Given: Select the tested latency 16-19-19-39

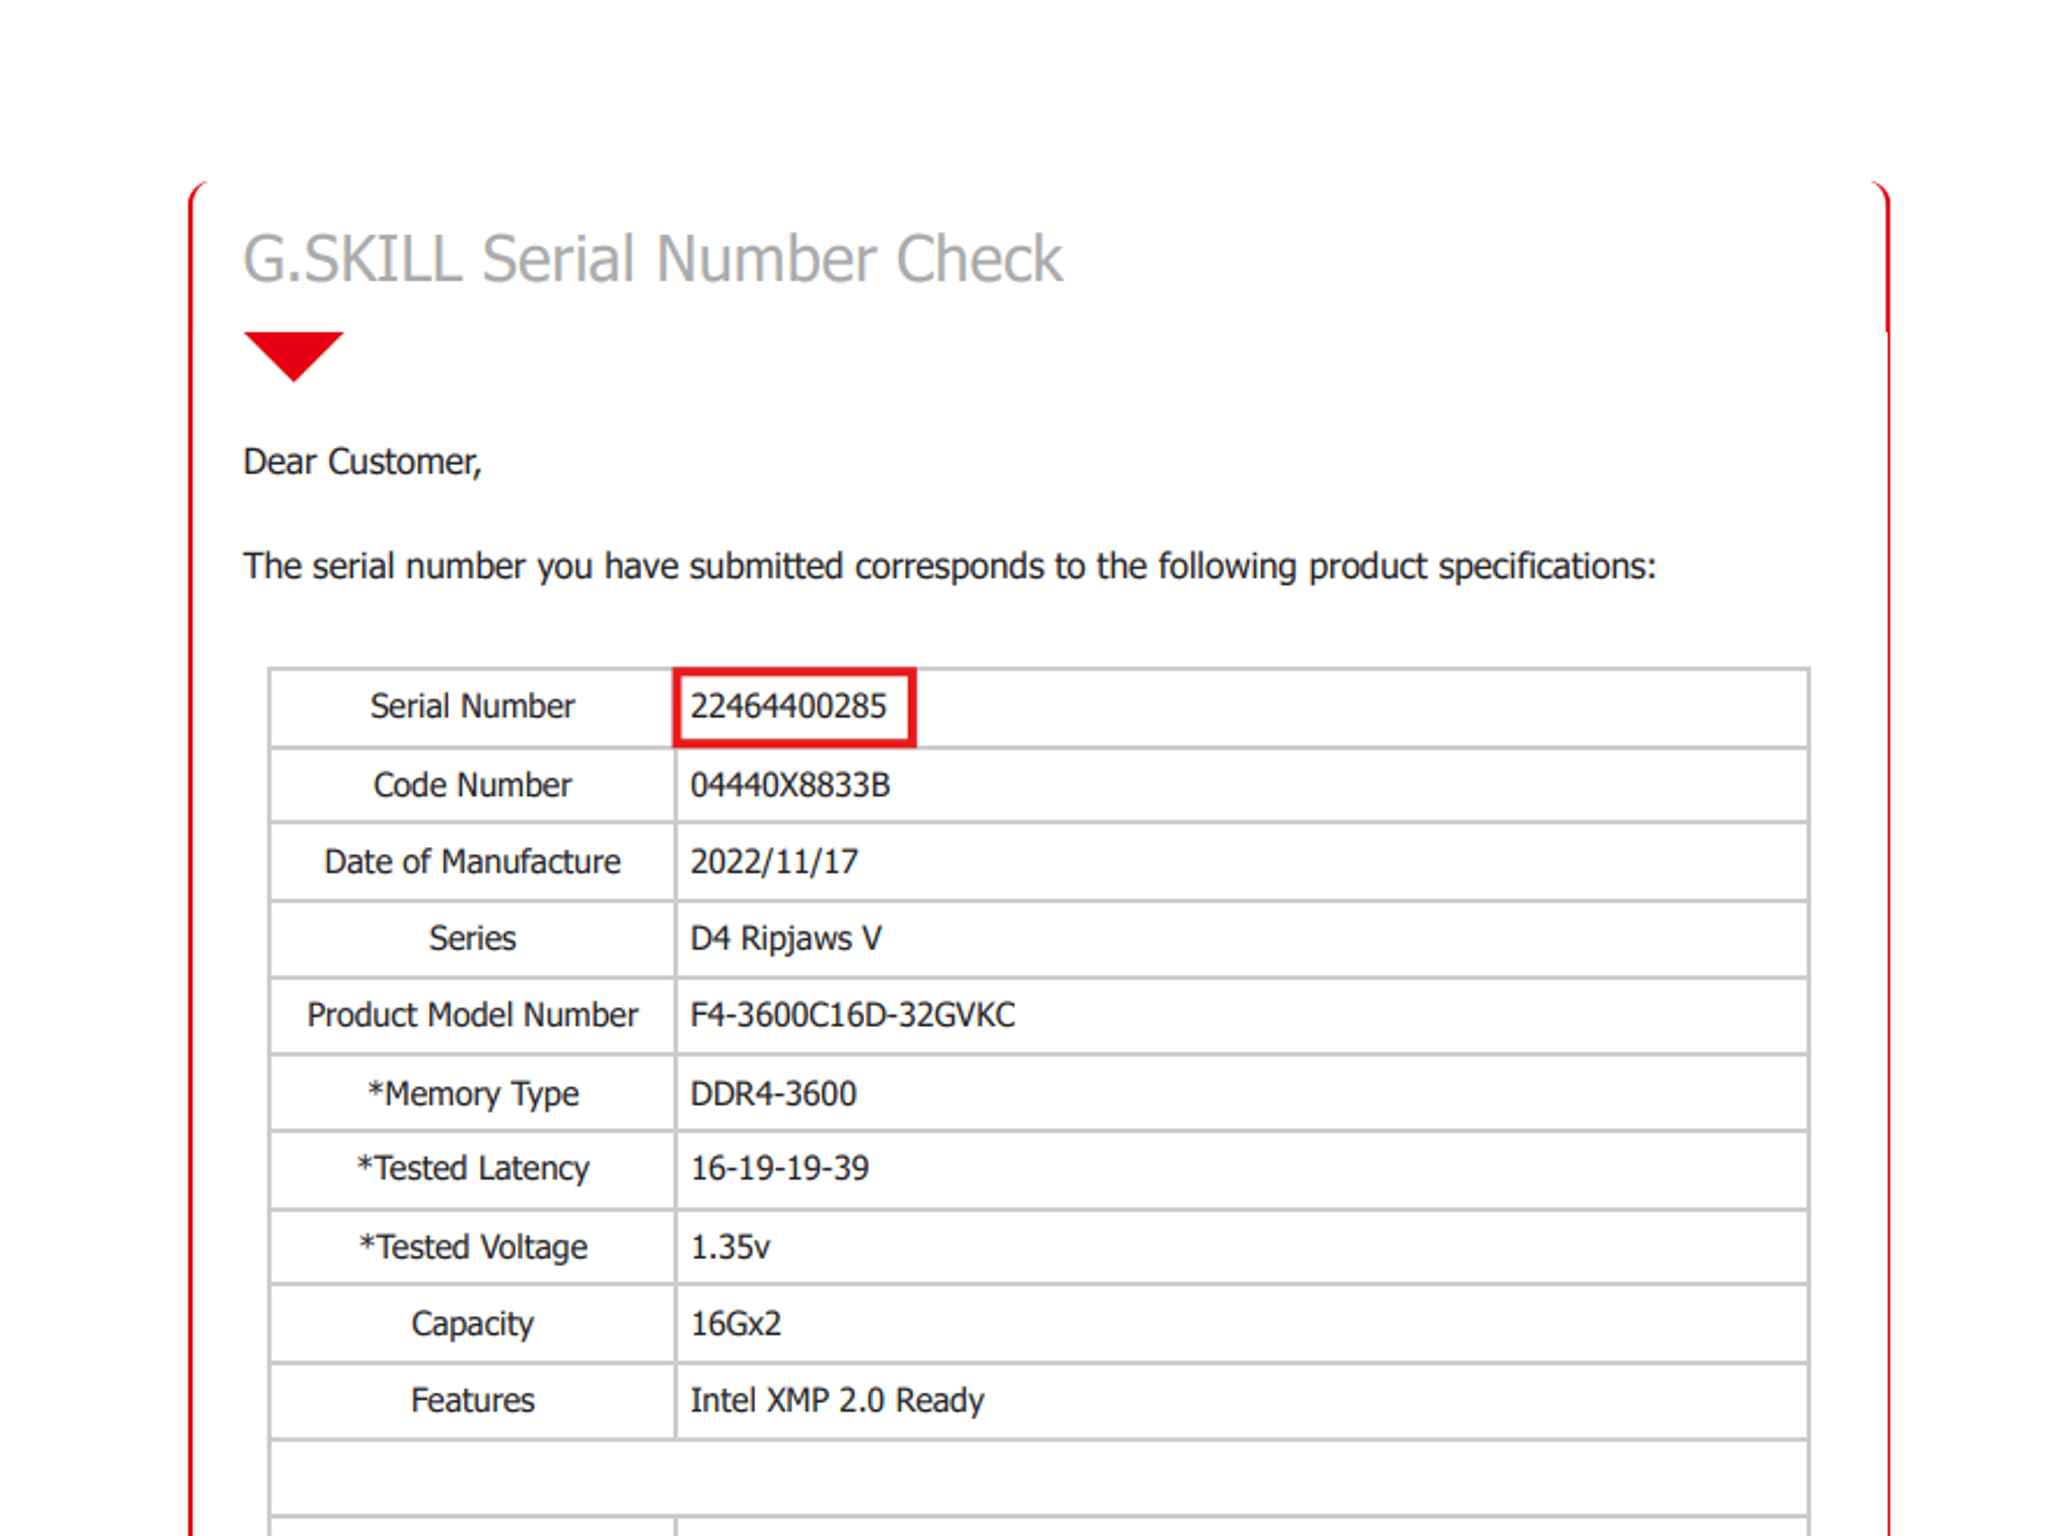Looking at the screenshot, I should click(779, 1168).
